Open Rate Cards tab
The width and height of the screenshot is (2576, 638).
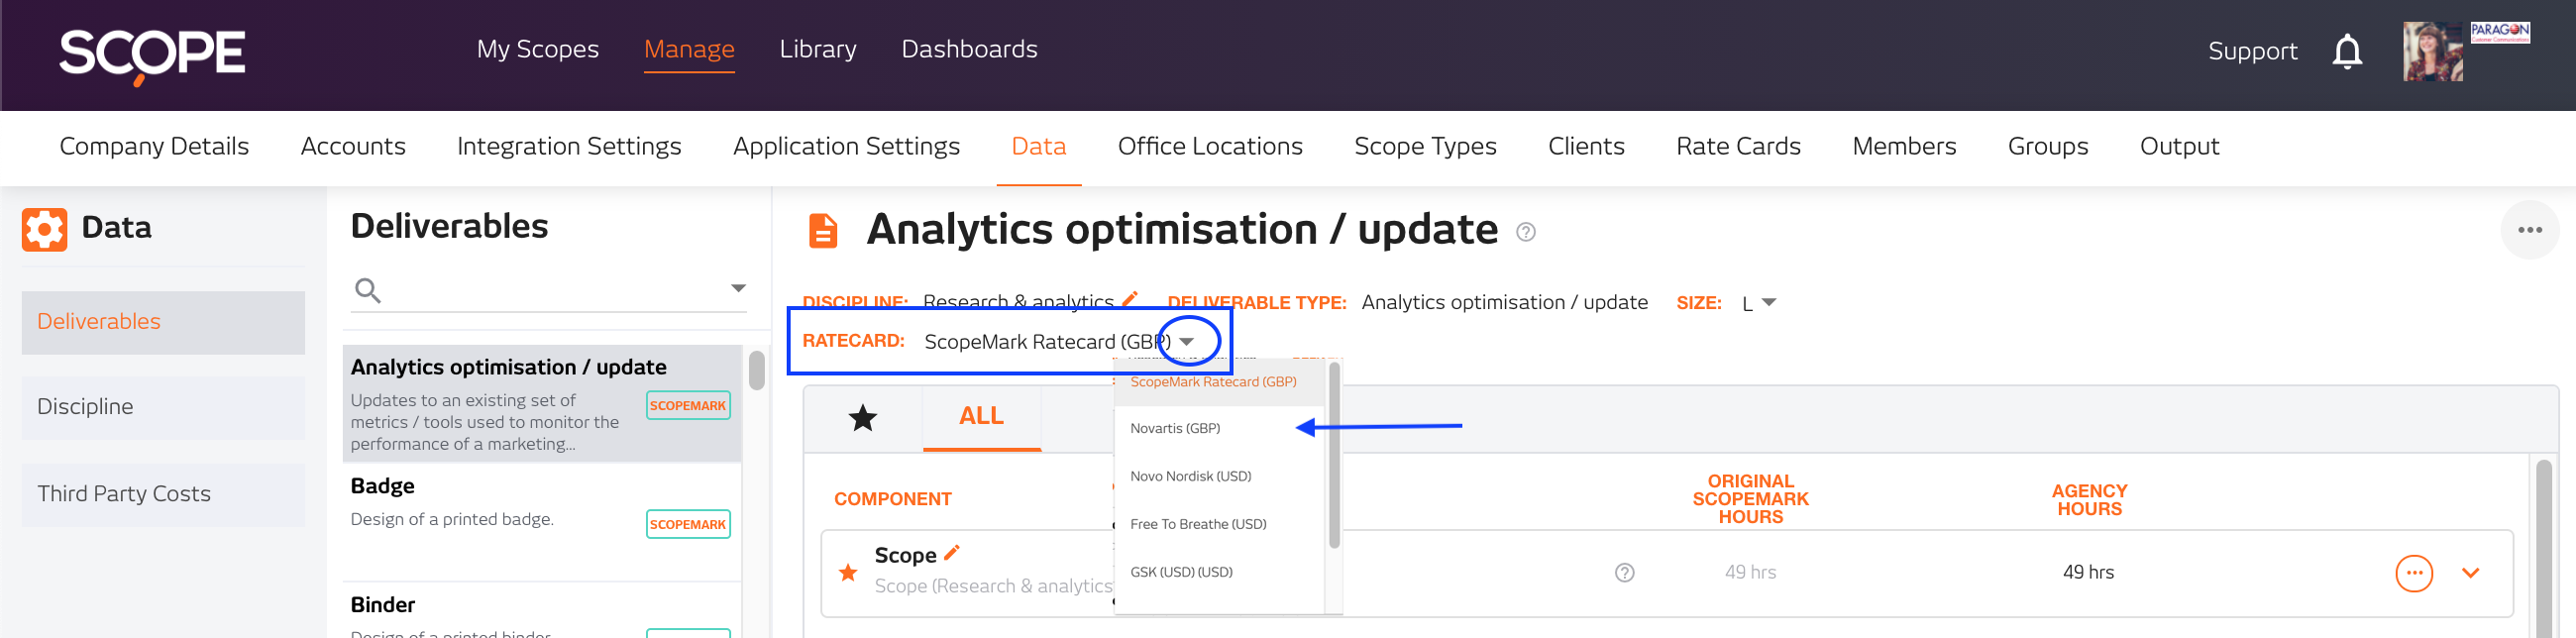[x=1738, y=146]
